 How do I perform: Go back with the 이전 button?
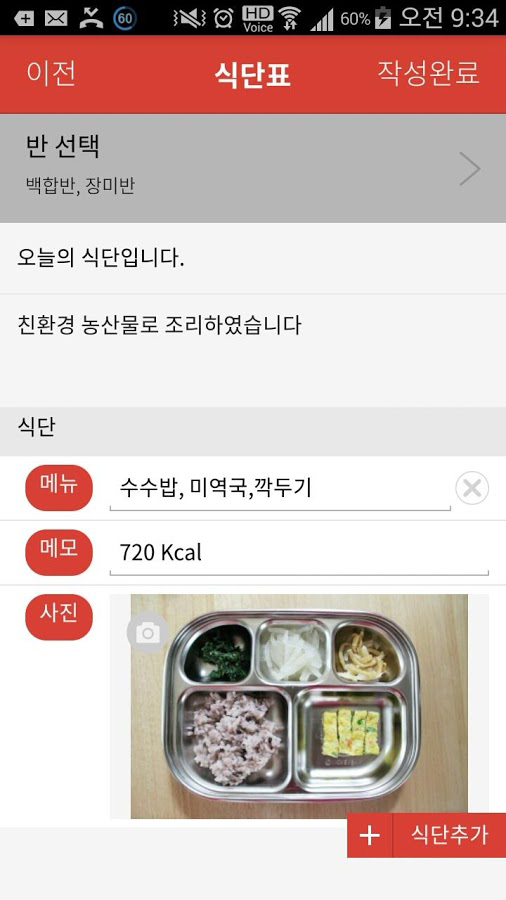51,73
